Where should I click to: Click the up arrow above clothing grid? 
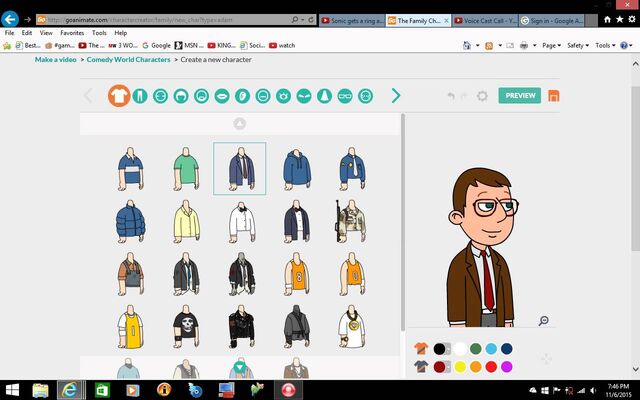240,123
